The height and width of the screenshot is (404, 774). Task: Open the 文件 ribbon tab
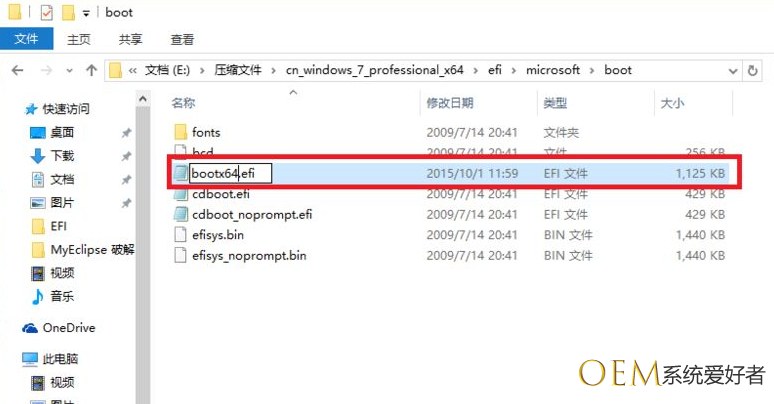pyautogui.click(x=27, y=40)
